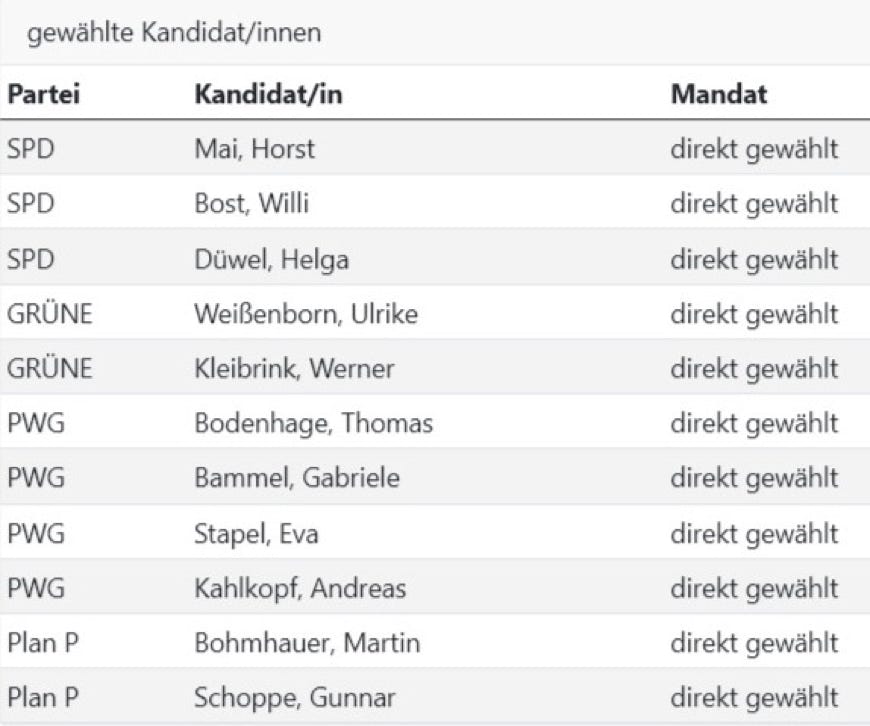Select candidate Bohmhauer, Martin
Screen dimensions: 870x726
coord(307,643)
